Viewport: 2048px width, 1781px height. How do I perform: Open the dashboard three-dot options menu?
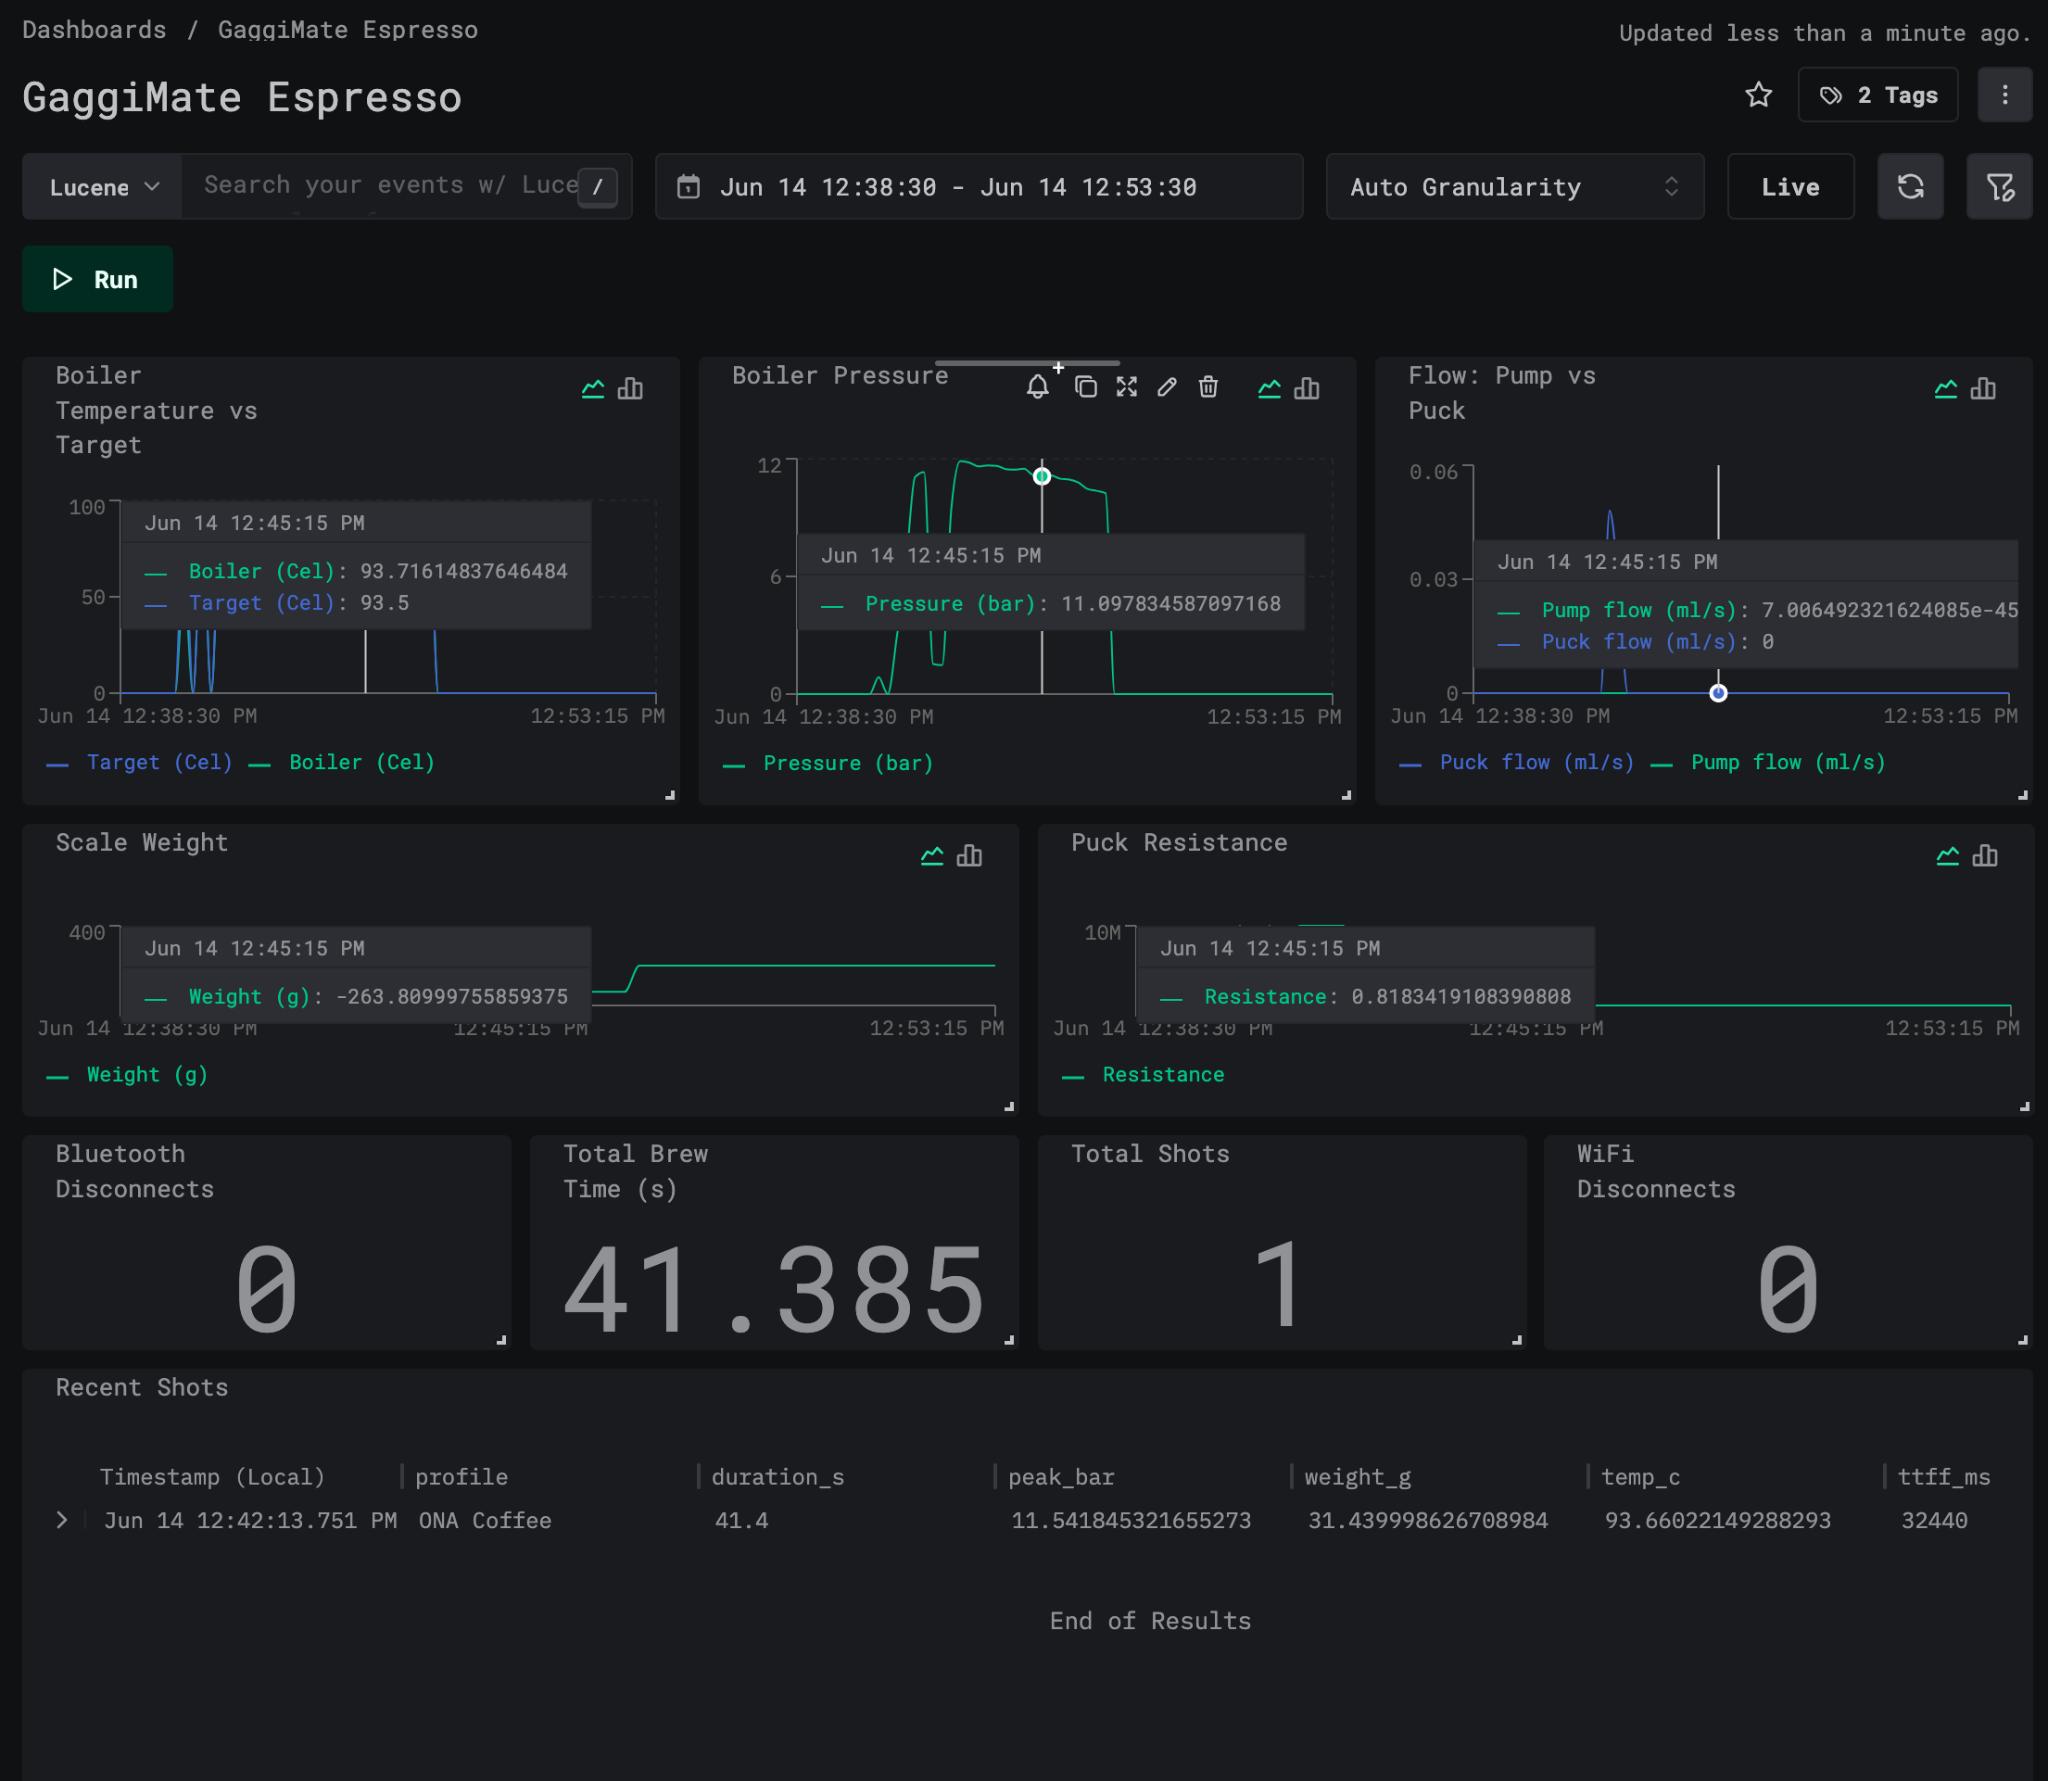2004,95
